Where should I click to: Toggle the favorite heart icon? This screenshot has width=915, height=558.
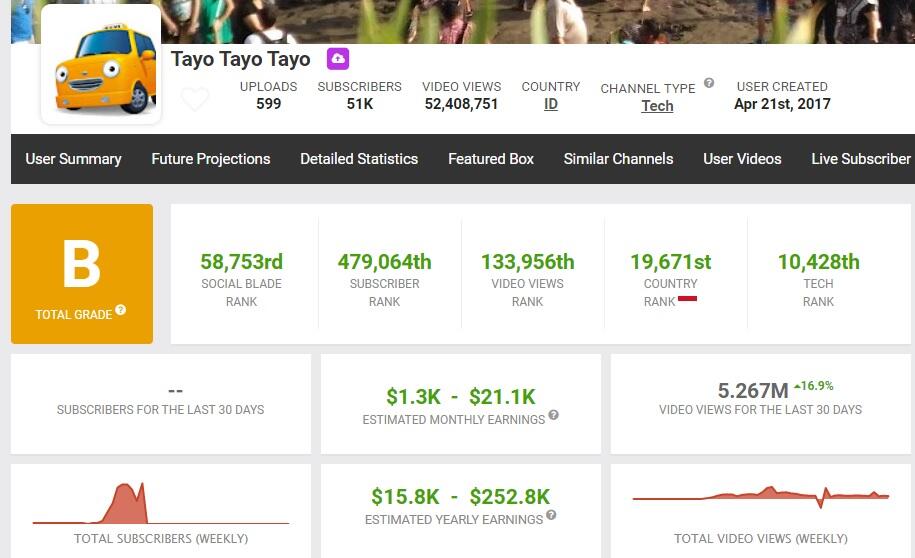(195, 99)
